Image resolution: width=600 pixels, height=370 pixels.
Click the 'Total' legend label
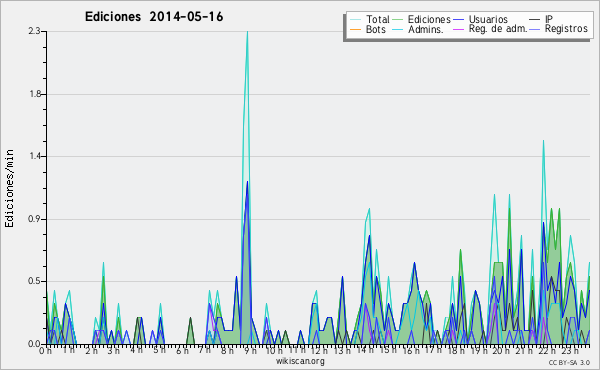(x=377, y=19)
